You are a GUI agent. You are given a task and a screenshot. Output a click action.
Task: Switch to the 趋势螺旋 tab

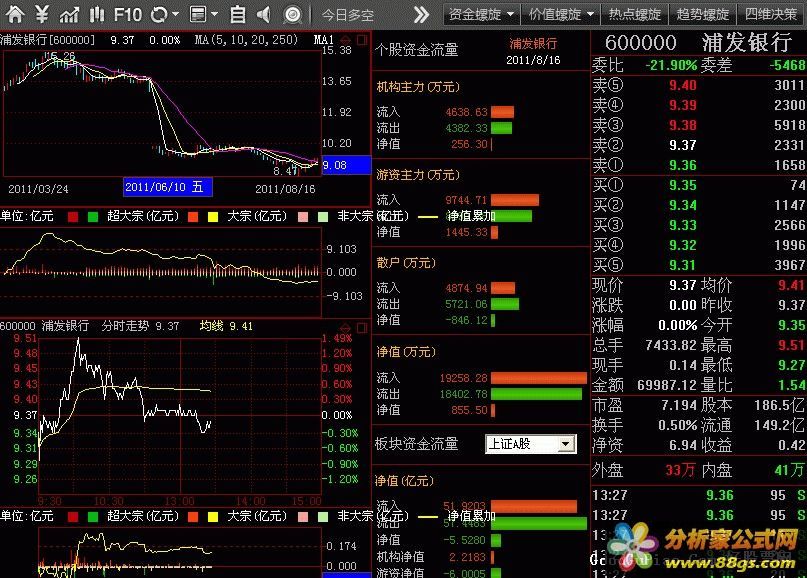(703, 14)
